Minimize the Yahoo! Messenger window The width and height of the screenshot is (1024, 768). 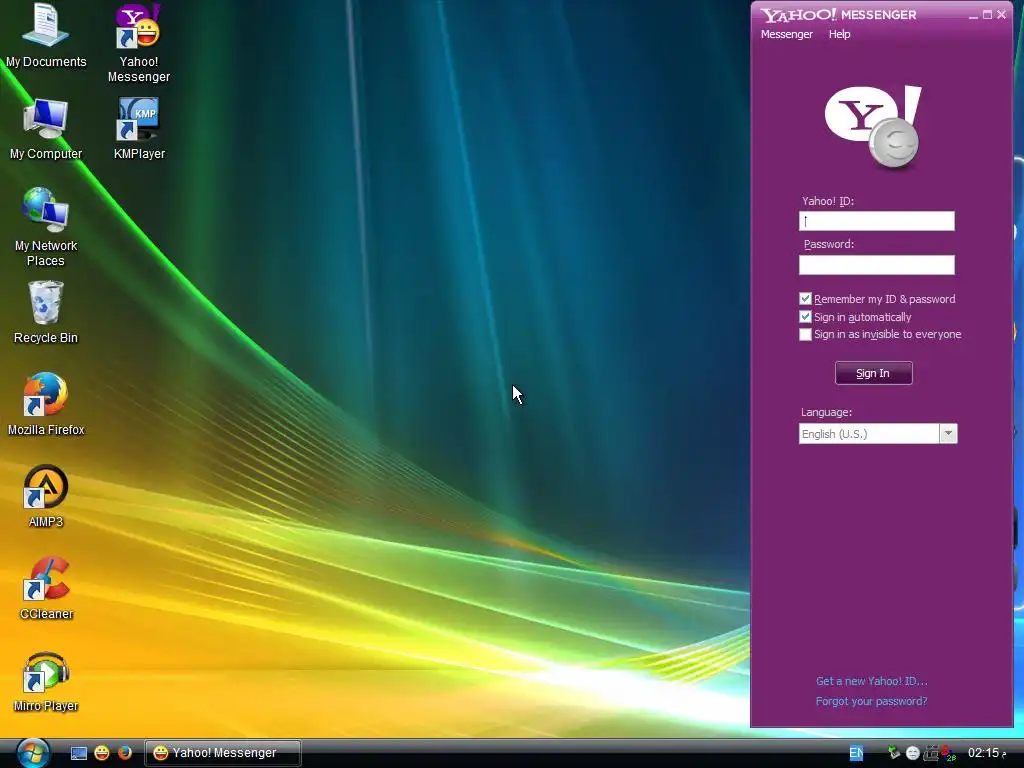pyautogui.click(x=973, y=15)
